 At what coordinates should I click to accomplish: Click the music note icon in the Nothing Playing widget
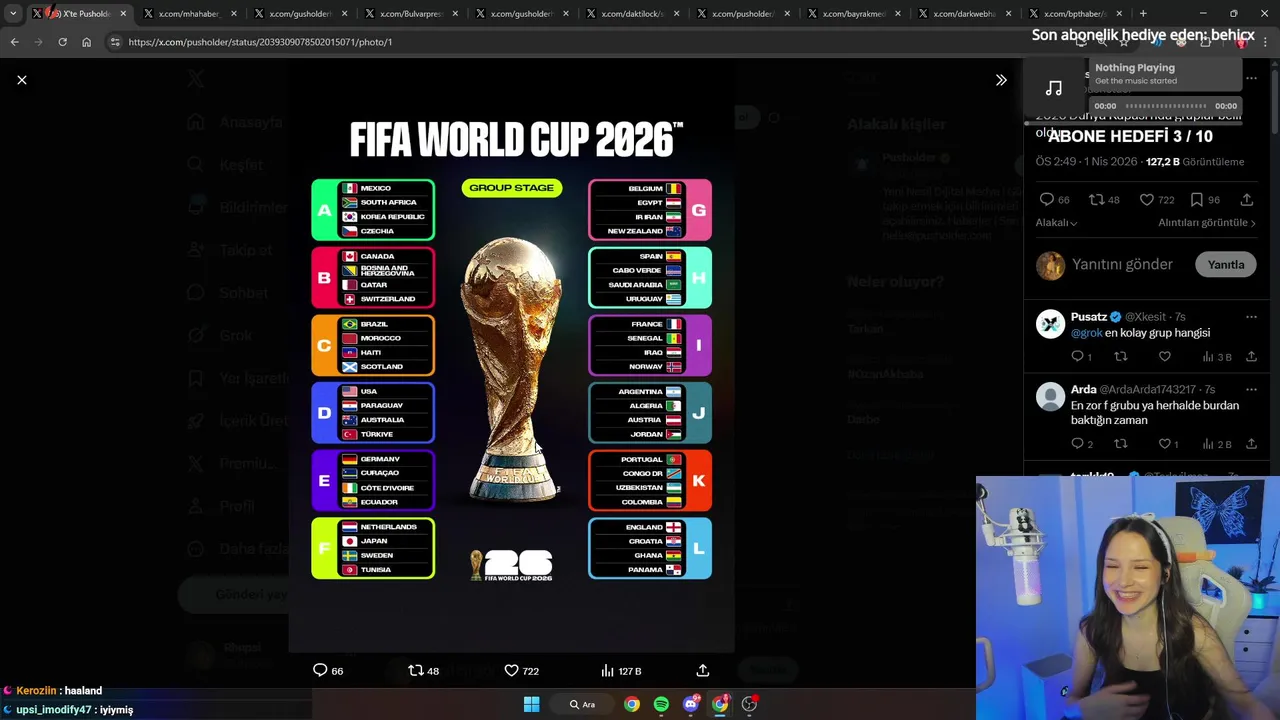1053,88
